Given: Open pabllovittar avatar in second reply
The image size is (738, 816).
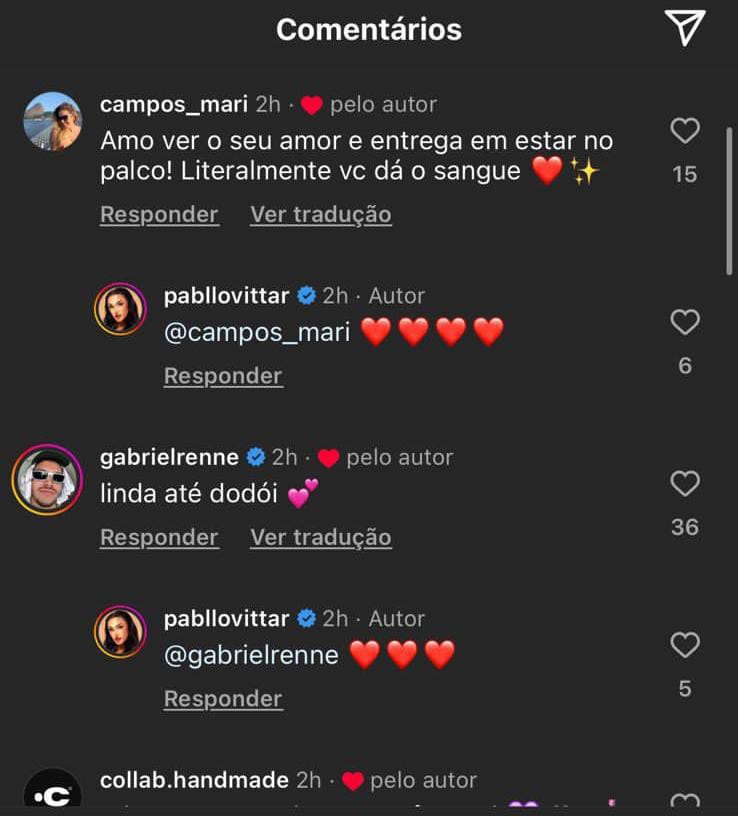Looking at the screenshot, I should [120, 631].
